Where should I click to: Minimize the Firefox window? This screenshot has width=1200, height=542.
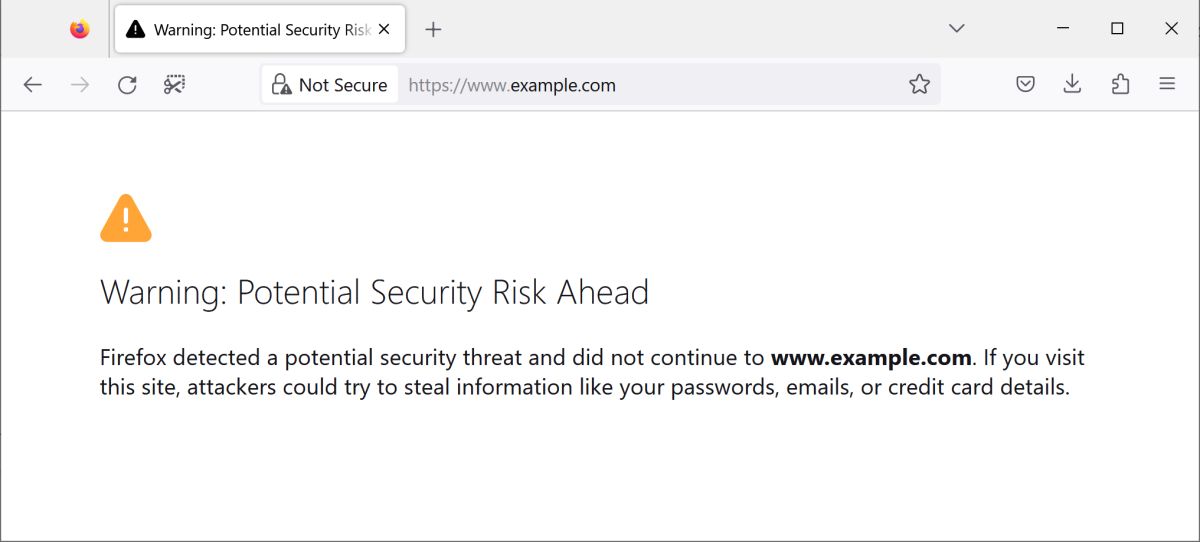point(1064,29)
